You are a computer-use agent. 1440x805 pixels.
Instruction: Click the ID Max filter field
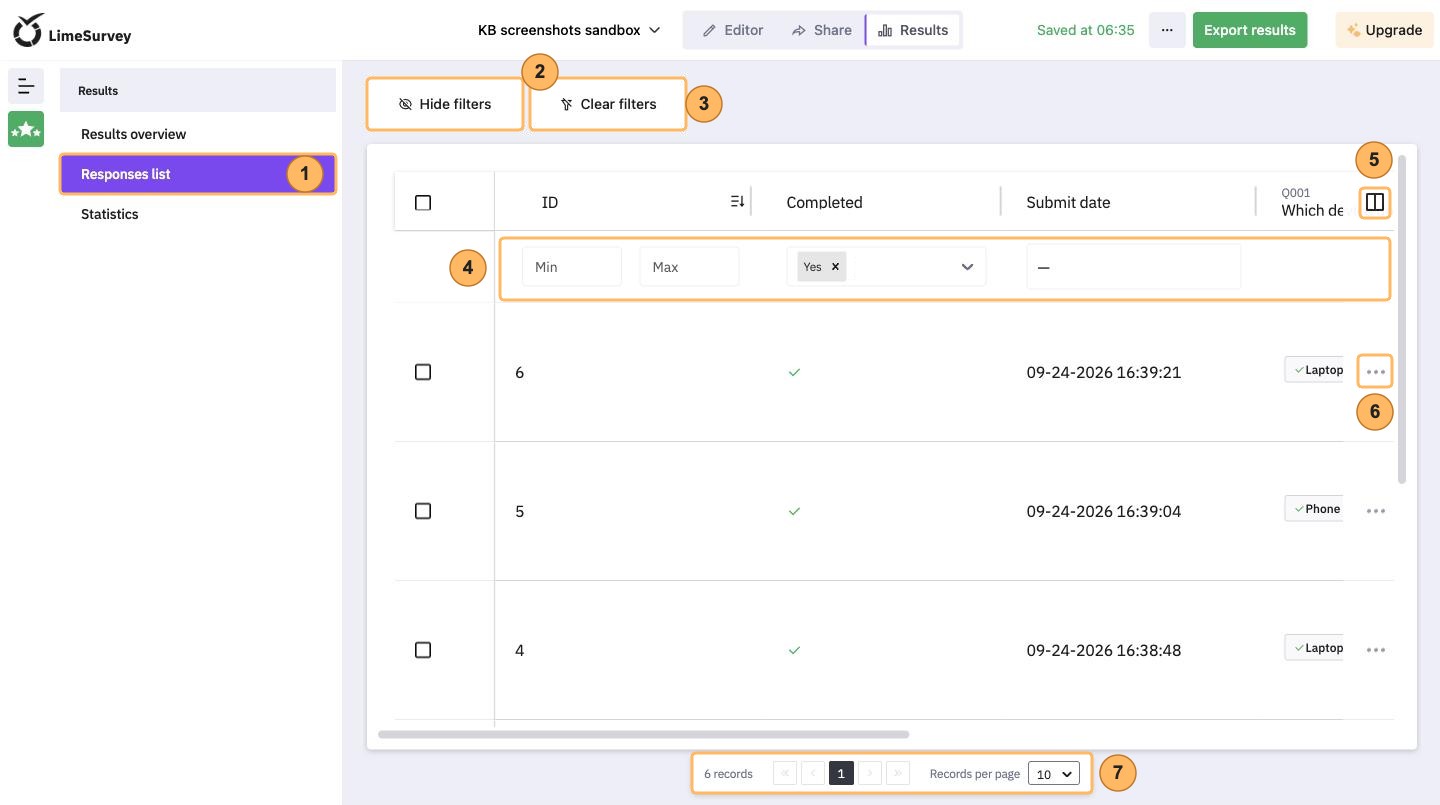[x=689, y=267]
